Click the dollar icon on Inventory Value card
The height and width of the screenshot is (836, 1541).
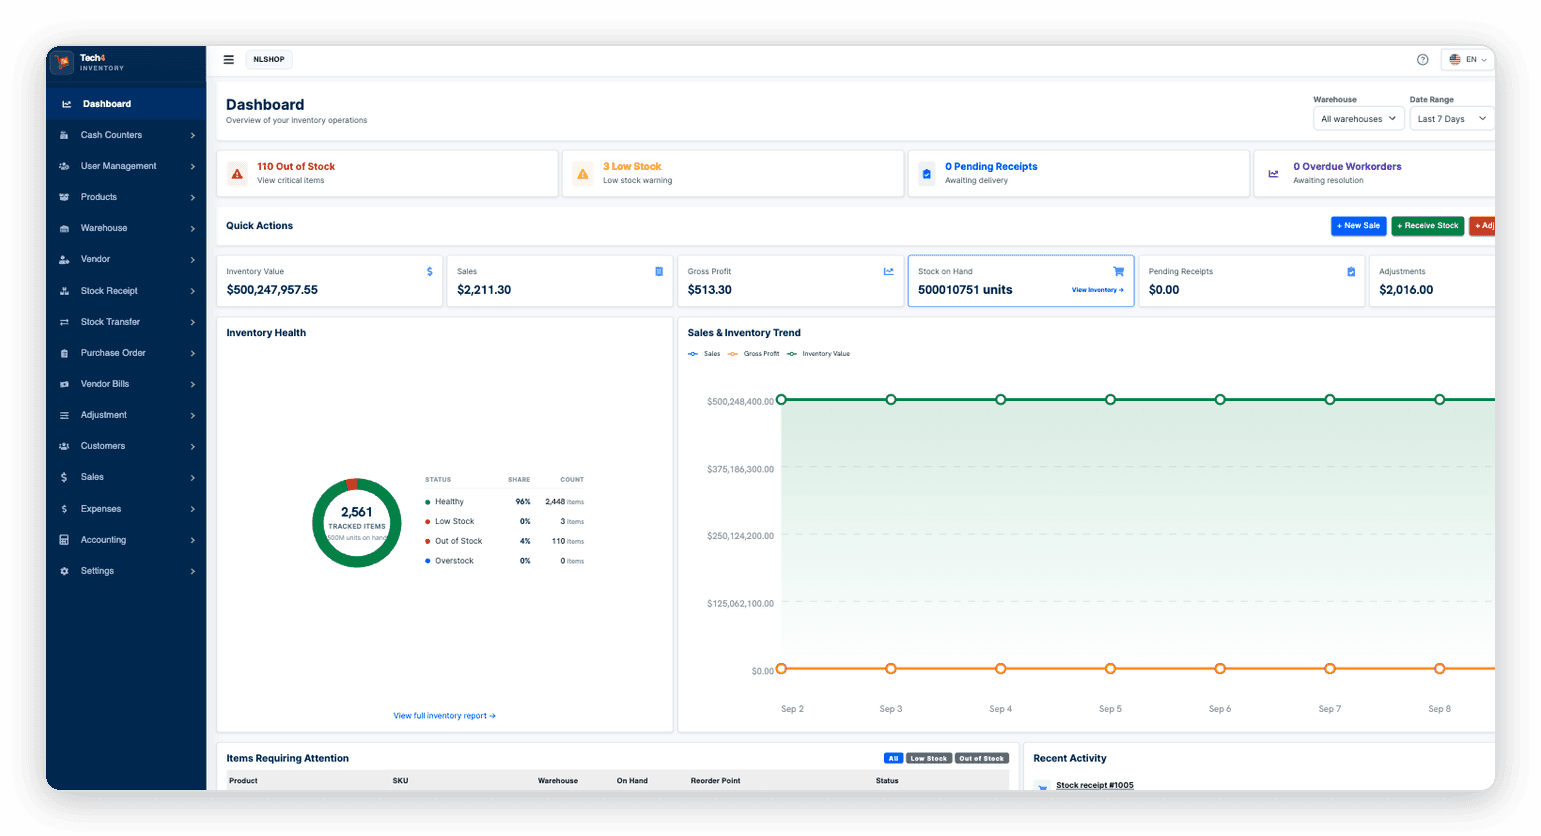[x=430, y=271]
